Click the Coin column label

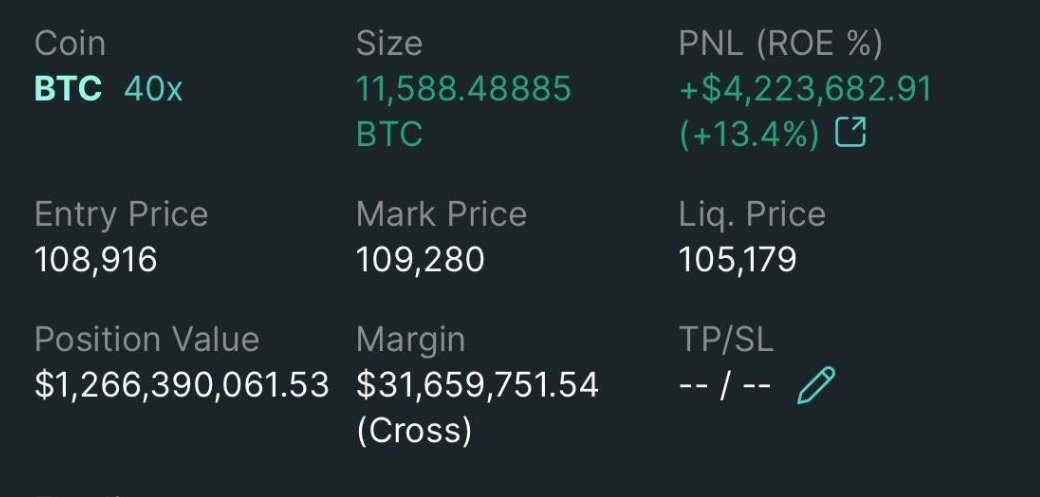click(x=70, y=44)
